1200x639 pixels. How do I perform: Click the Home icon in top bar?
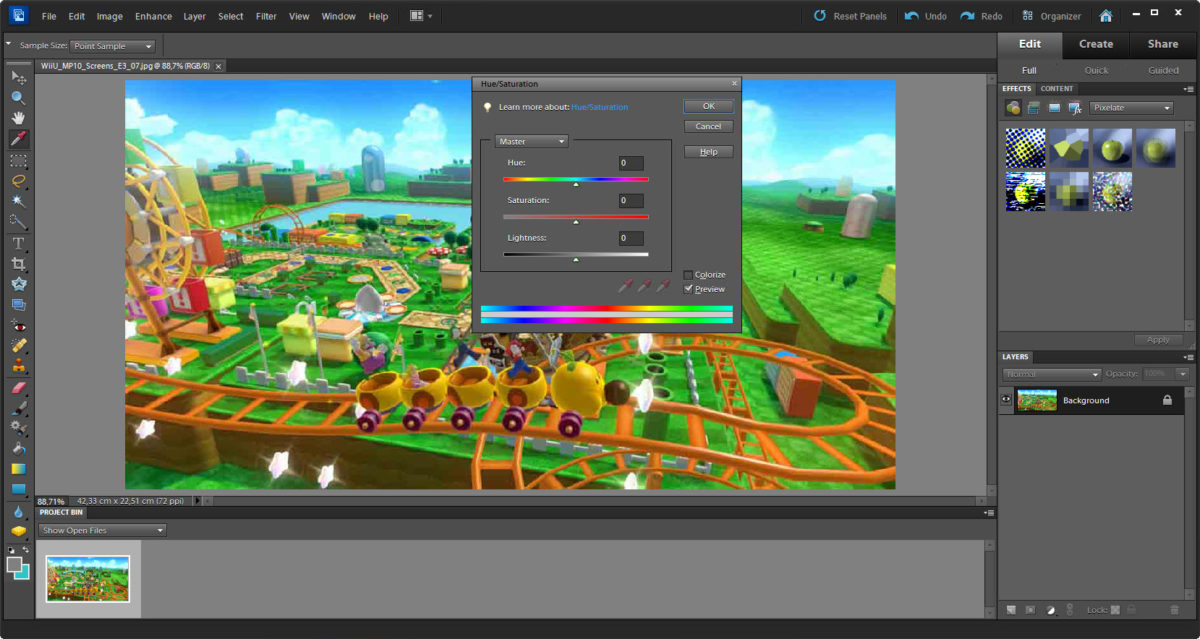[x=1105, y=16]
